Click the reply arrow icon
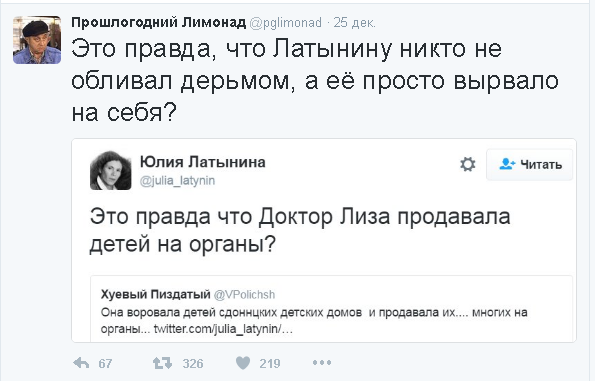 pyautogui.click(x=81, y=363)
